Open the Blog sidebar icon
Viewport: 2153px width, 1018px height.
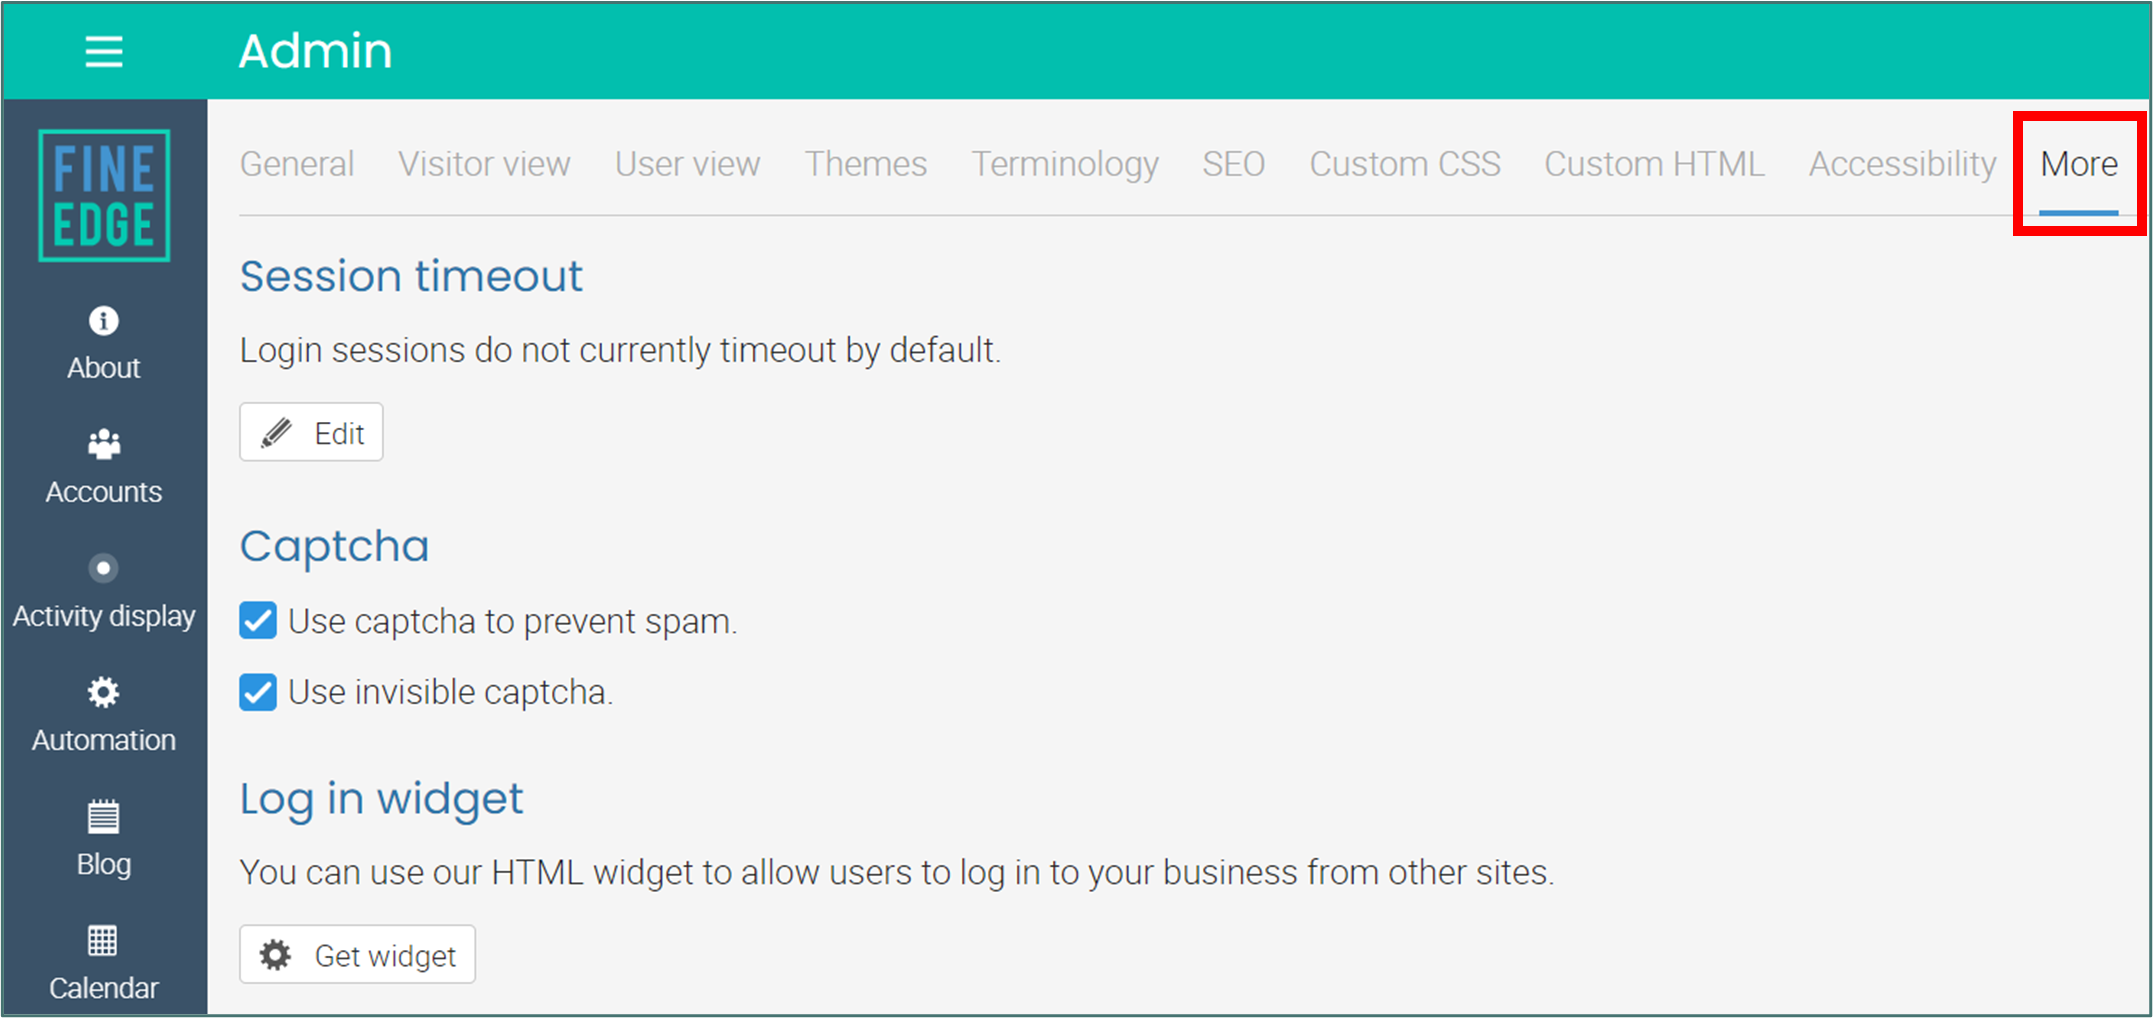(103, 817)
